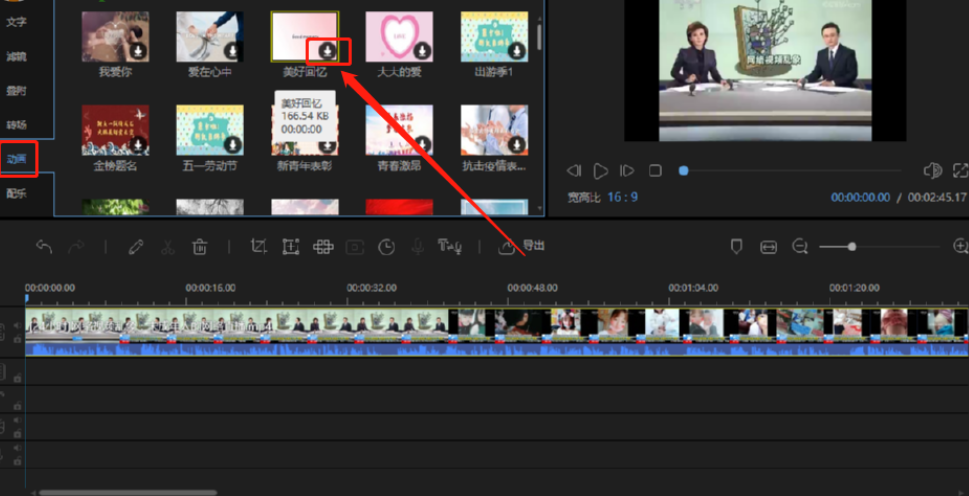Toggle fullscreen preview
Image resolution: width=969 pixels, height=496 pixels.
pos(960,170)
